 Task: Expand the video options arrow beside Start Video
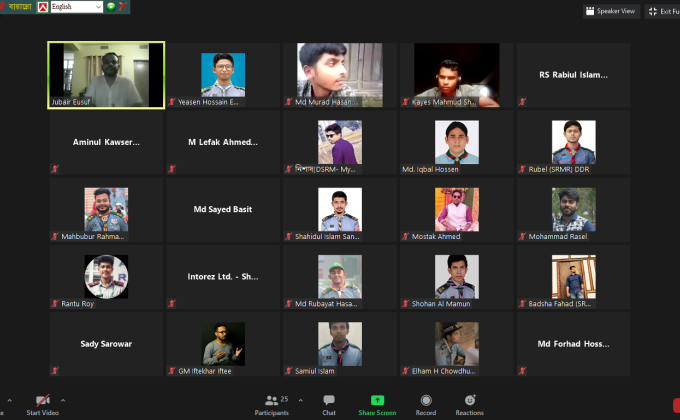click(x=63, y=399)
